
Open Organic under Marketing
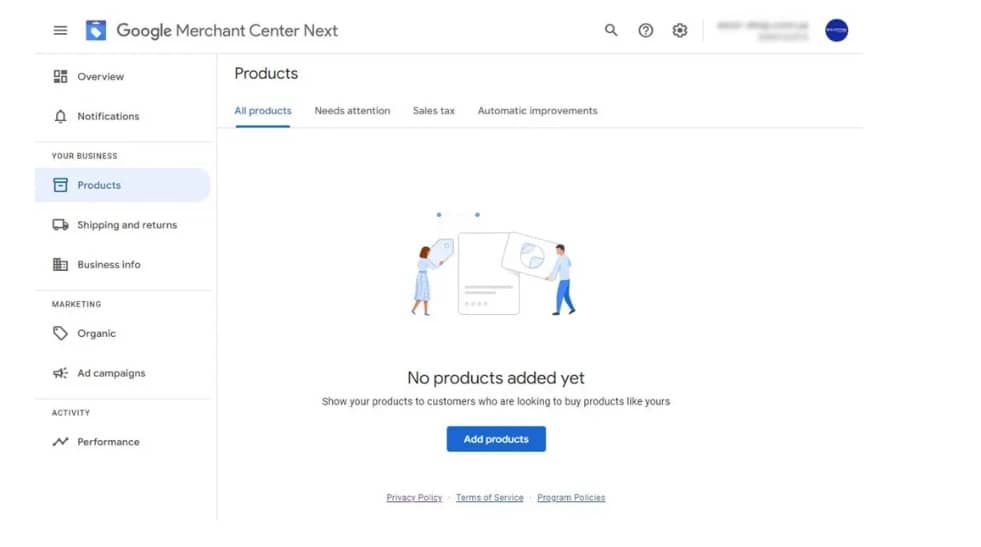96,334
